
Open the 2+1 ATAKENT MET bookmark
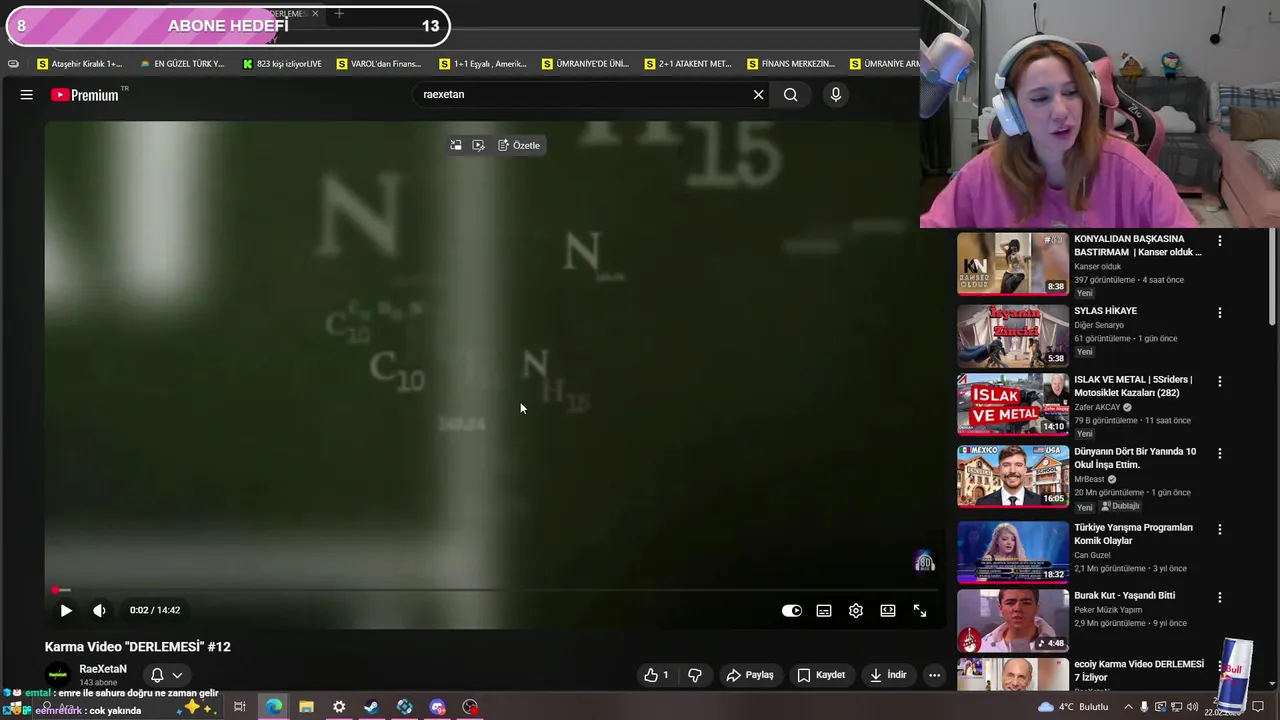tap(688, 64)
